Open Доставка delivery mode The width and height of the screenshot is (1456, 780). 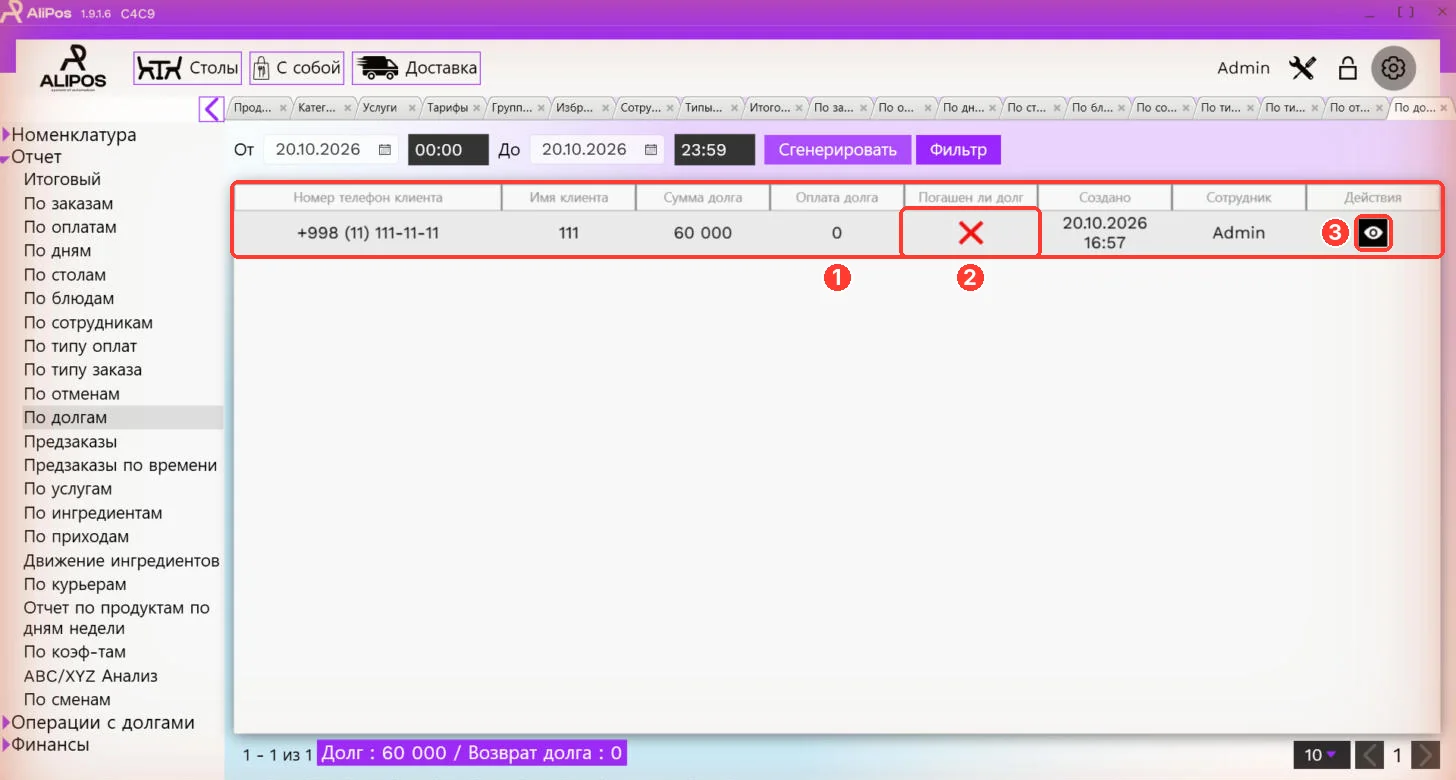point(416,68)
